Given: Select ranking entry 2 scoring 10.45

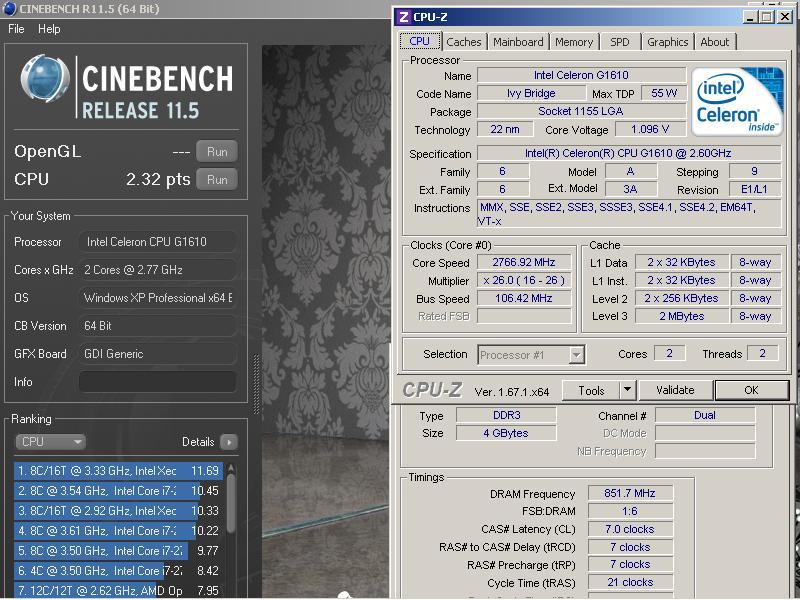Looking at the screenshot, I should click(x=118, y=490).
